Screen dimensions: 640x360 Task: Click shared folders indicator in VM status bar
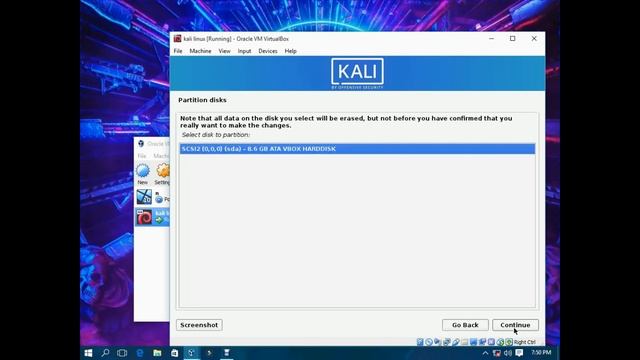tap(464, 342)
